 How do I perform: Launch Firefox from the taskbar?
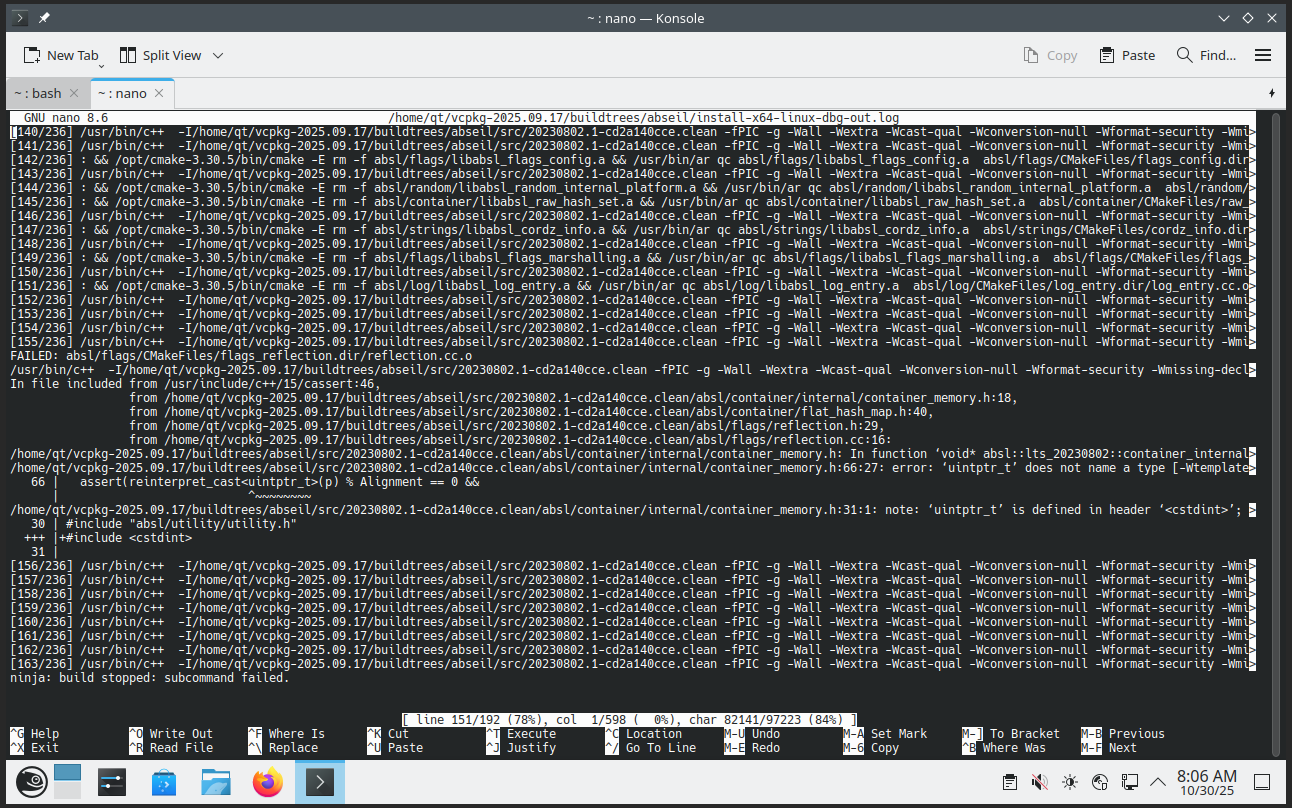click(x=268, y=782)
